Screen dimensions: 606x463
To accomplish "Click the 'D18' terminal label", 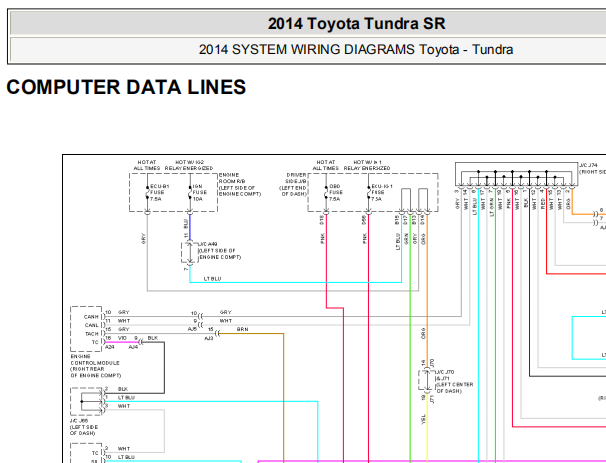I will pyautogui.click(x=322, y=221).
